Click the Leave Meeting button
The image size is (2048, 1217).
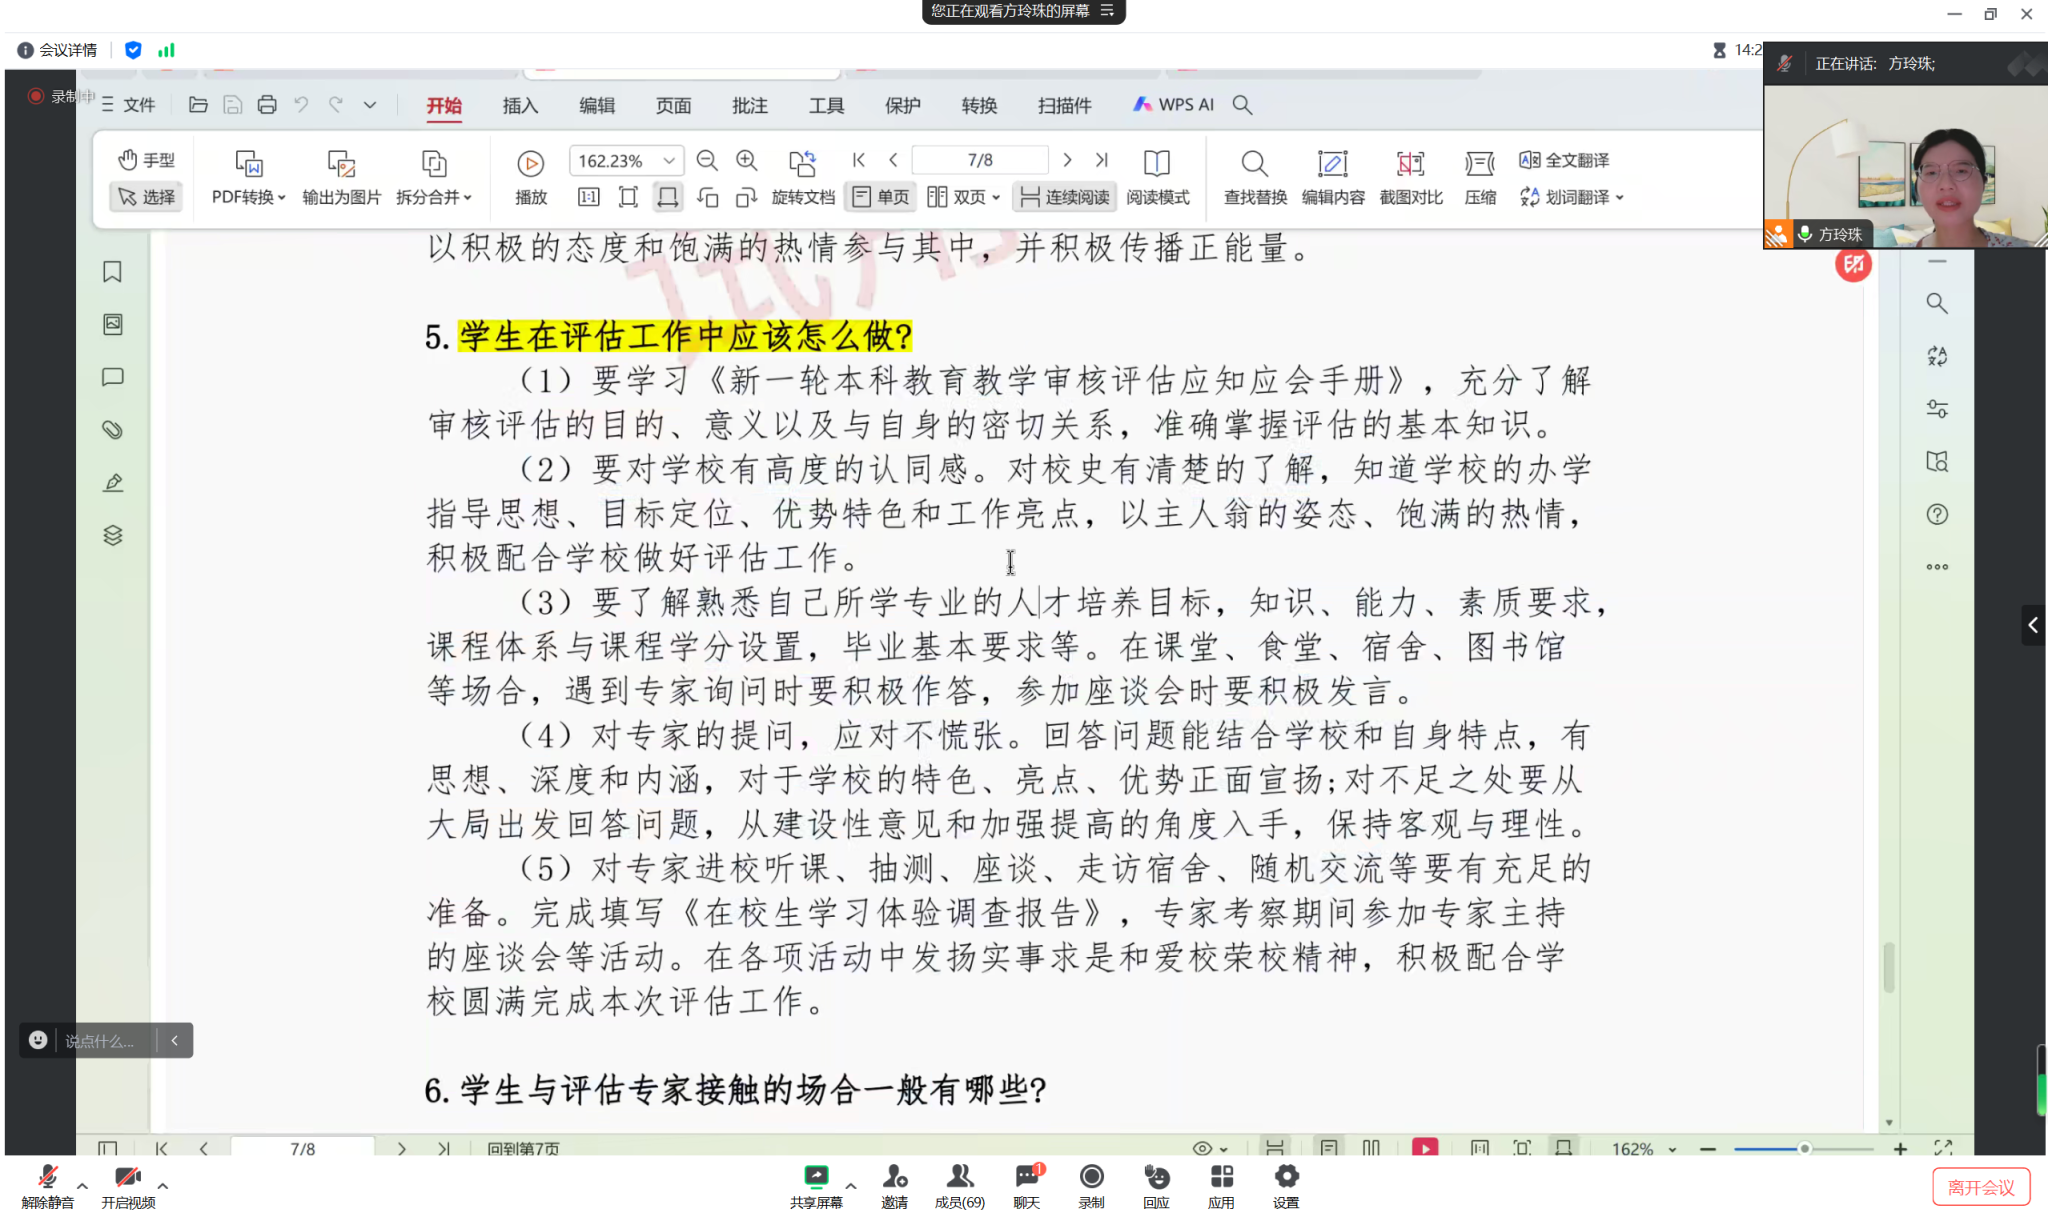1980,1187
